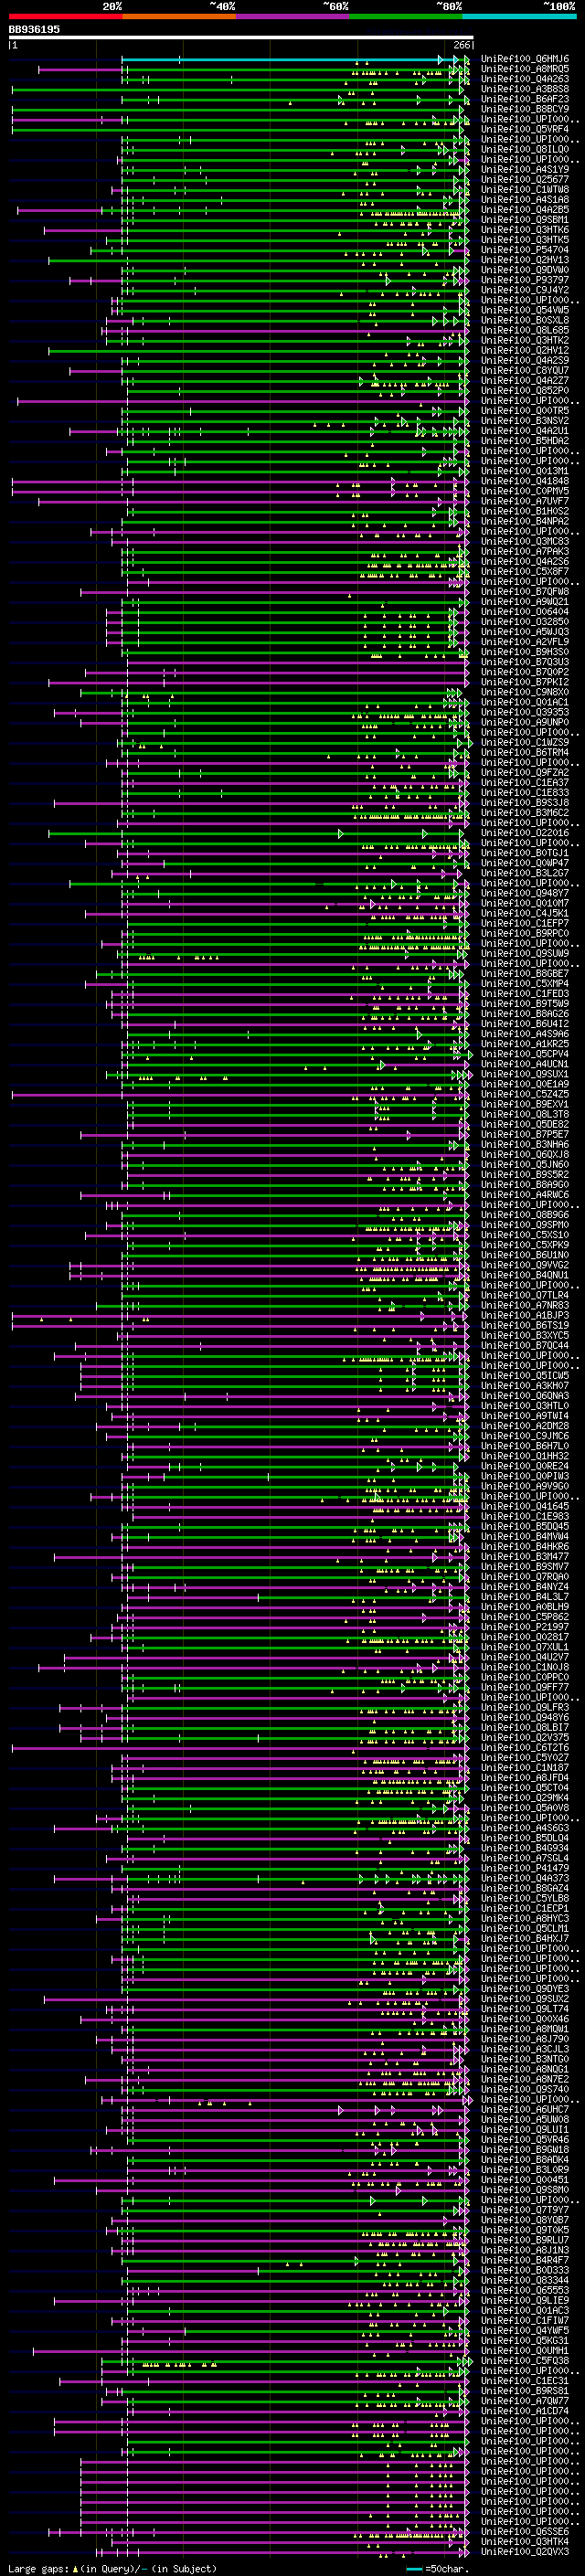Open hit UniRef100_Q6HMJ6
This screenshot has width=585, height=2576.
coord(524,59)
